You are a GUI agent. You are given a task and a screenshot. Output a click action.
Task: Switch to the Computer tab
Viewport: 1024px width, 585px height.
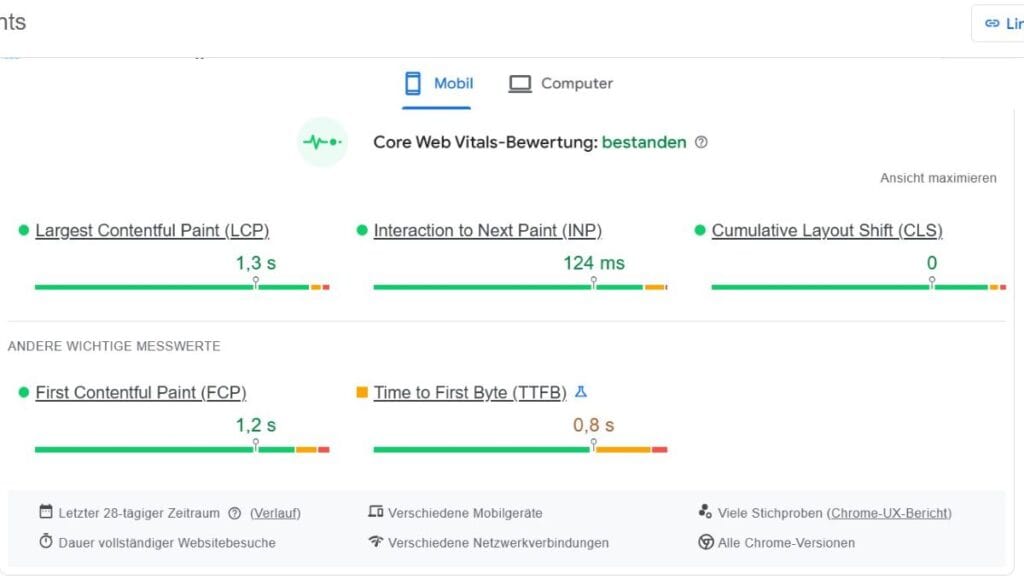560,84
